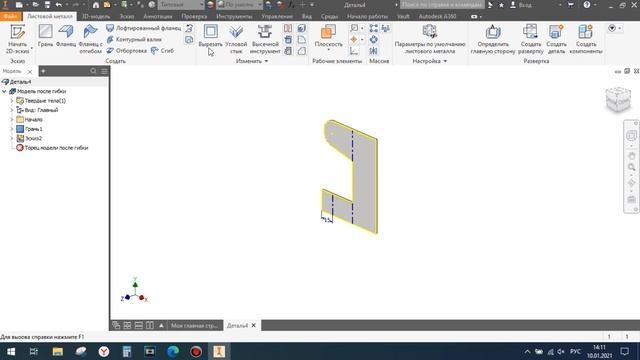This screenshot has height=360, width=640.
Task: Click the zoom icon on navigation bar
Action: pyautogui.click(x=631, y=167)
